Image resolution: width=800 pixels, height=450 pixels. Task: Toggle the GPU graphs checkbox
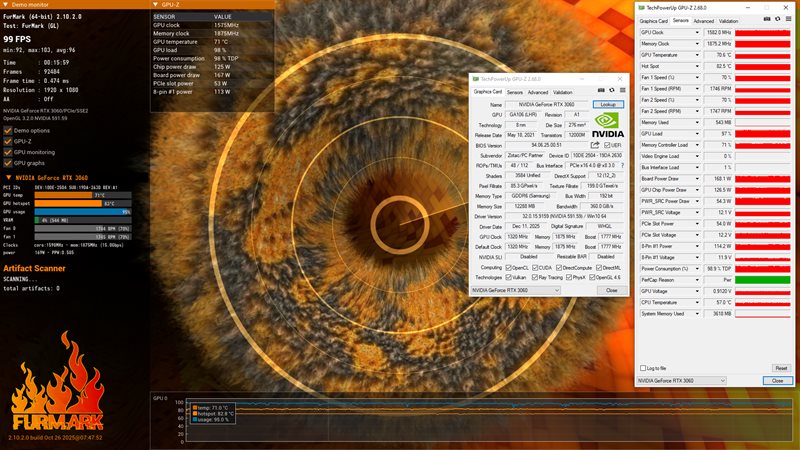pyautogui.click(x=7, y=162)
